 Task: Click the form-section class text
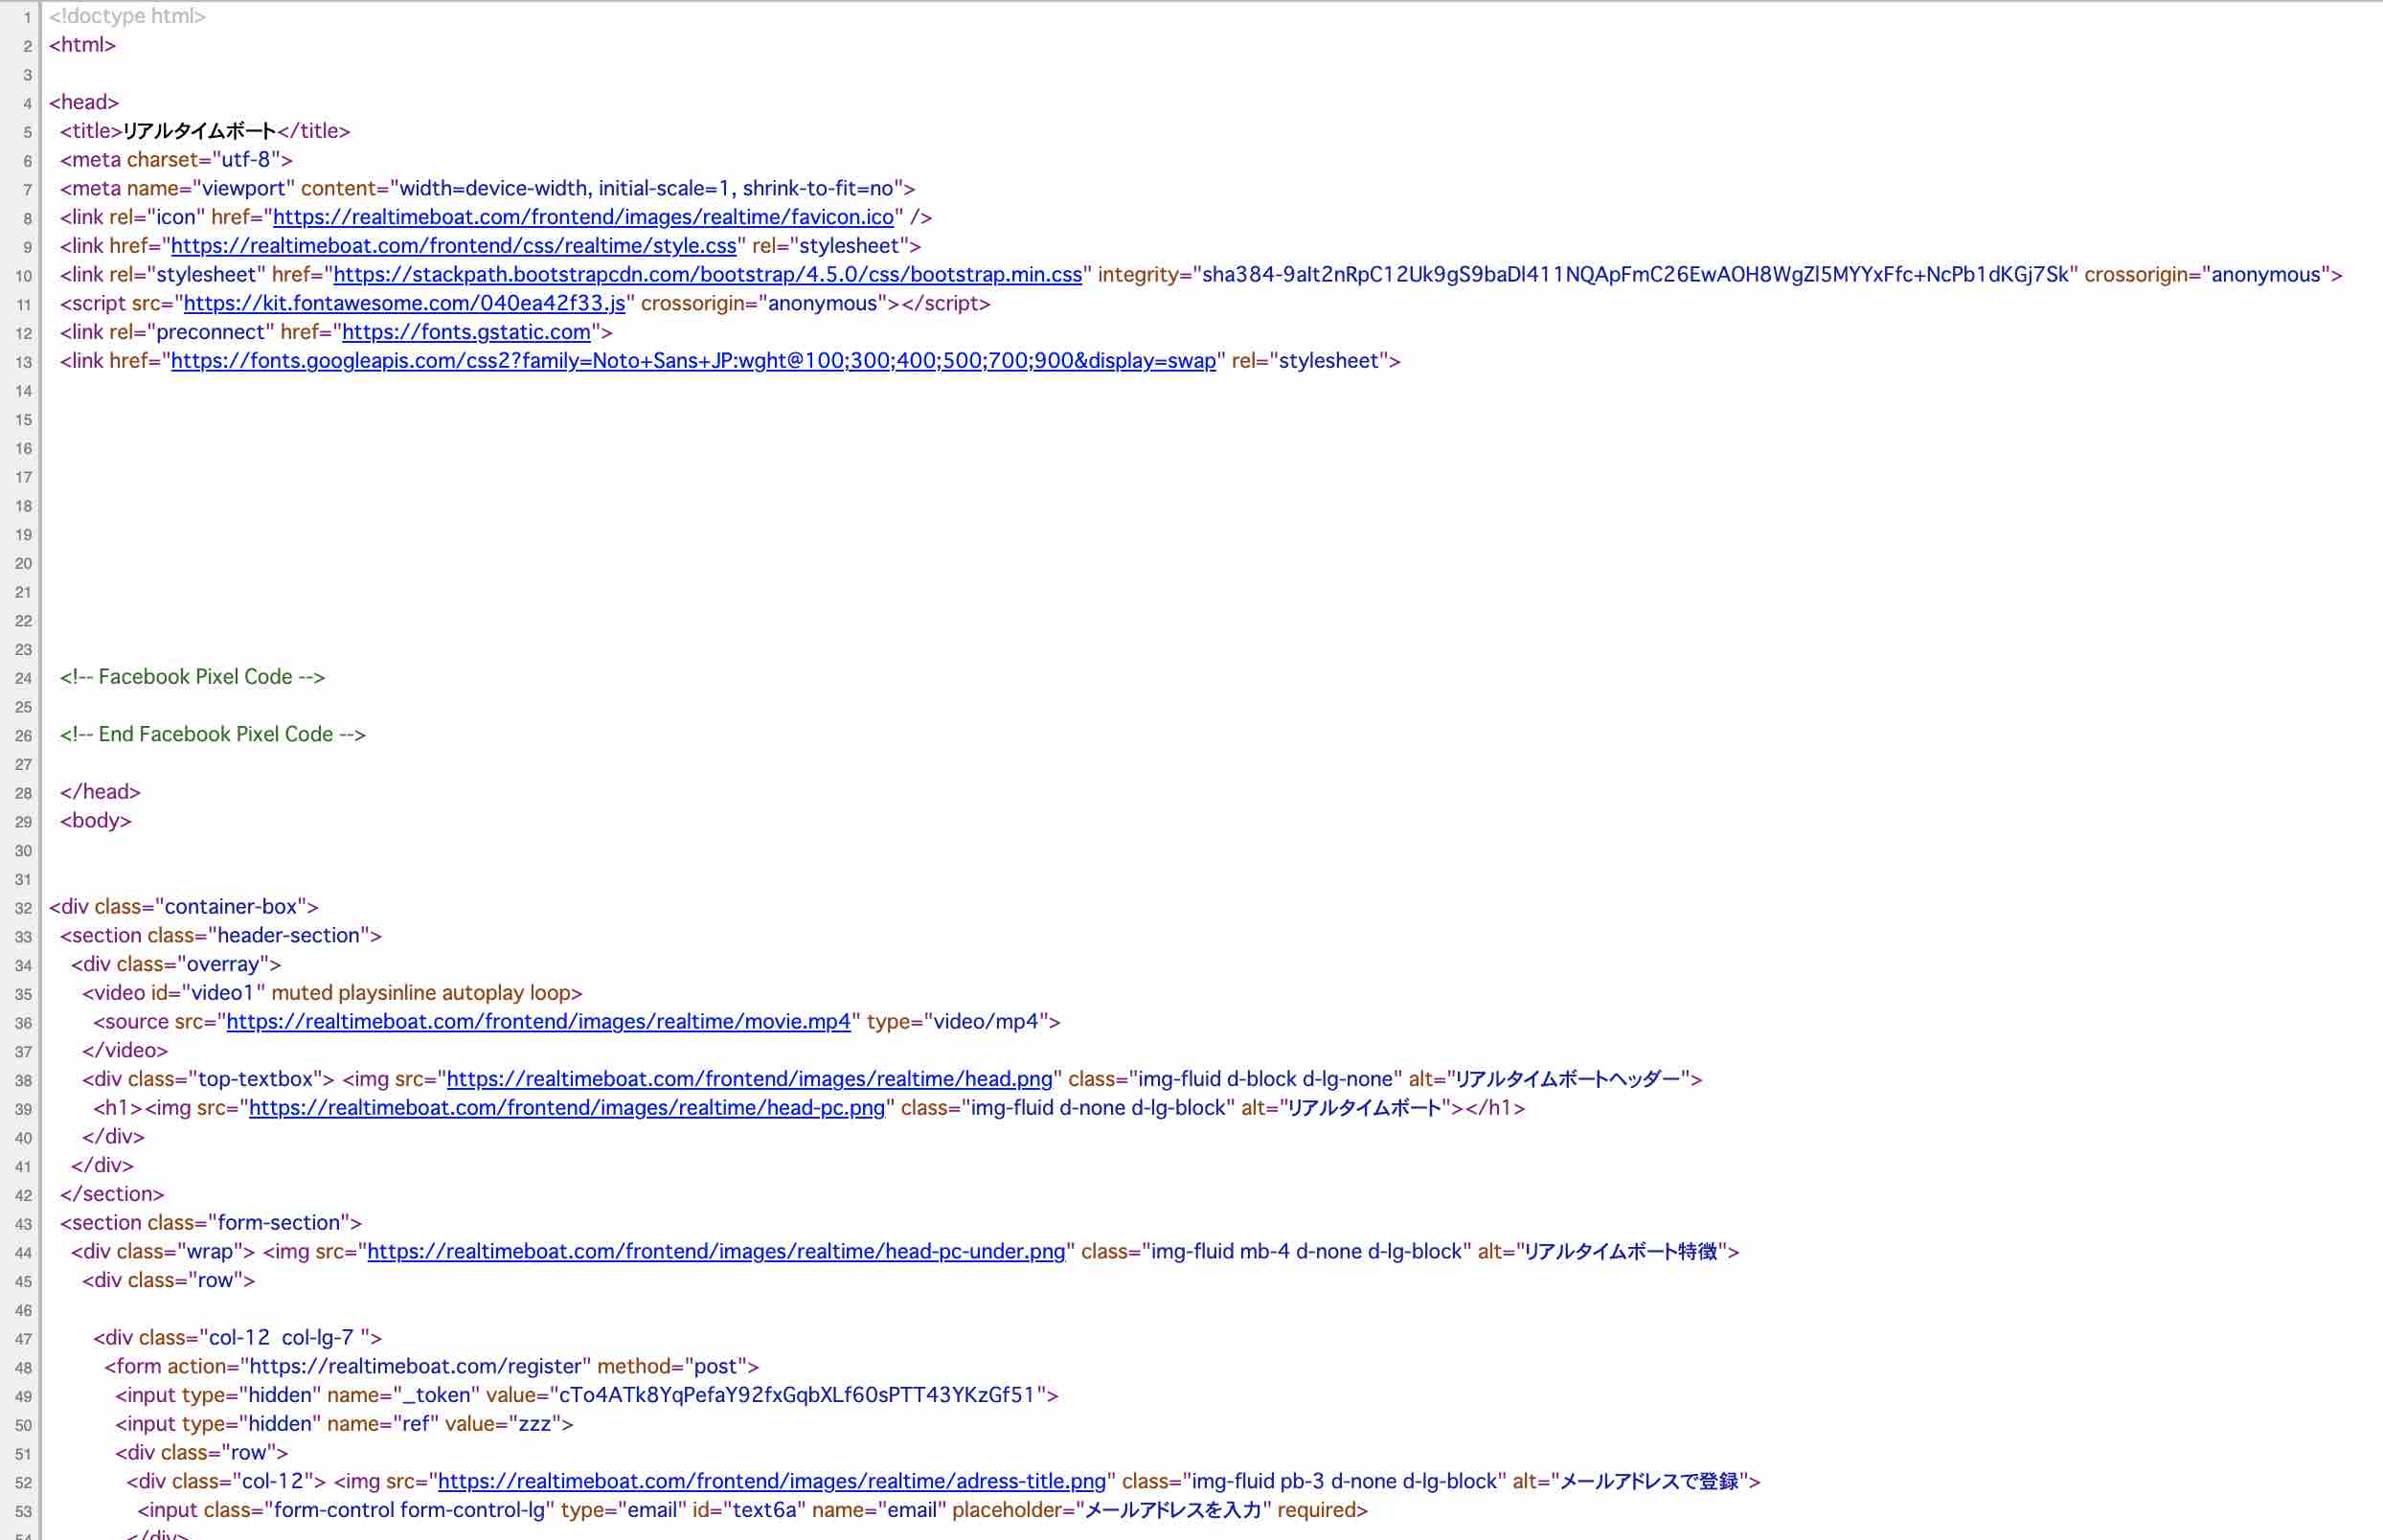[279, 1223]
